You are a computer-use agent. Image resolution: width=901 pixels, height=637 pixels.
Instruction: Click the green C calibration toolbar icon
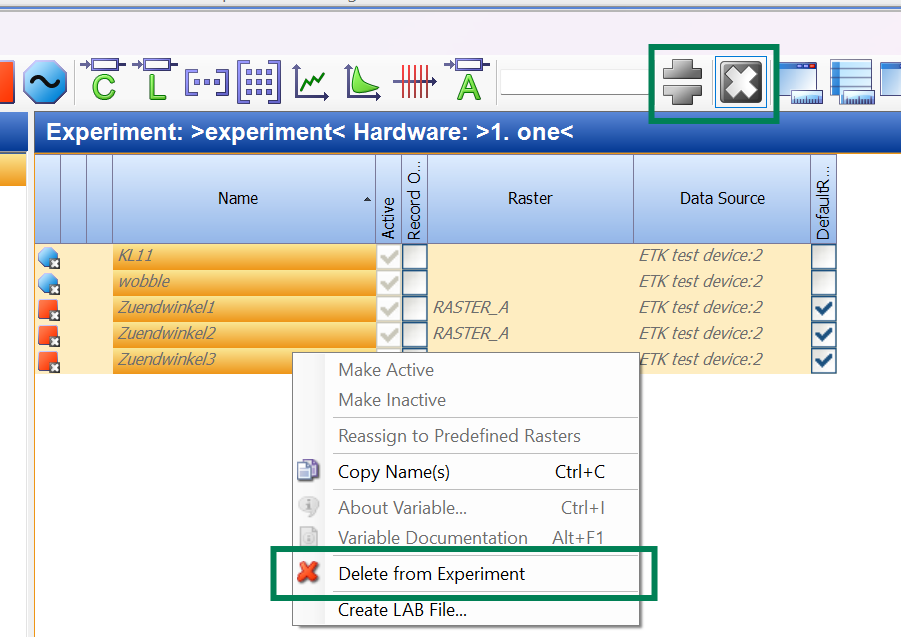[103, 80]
